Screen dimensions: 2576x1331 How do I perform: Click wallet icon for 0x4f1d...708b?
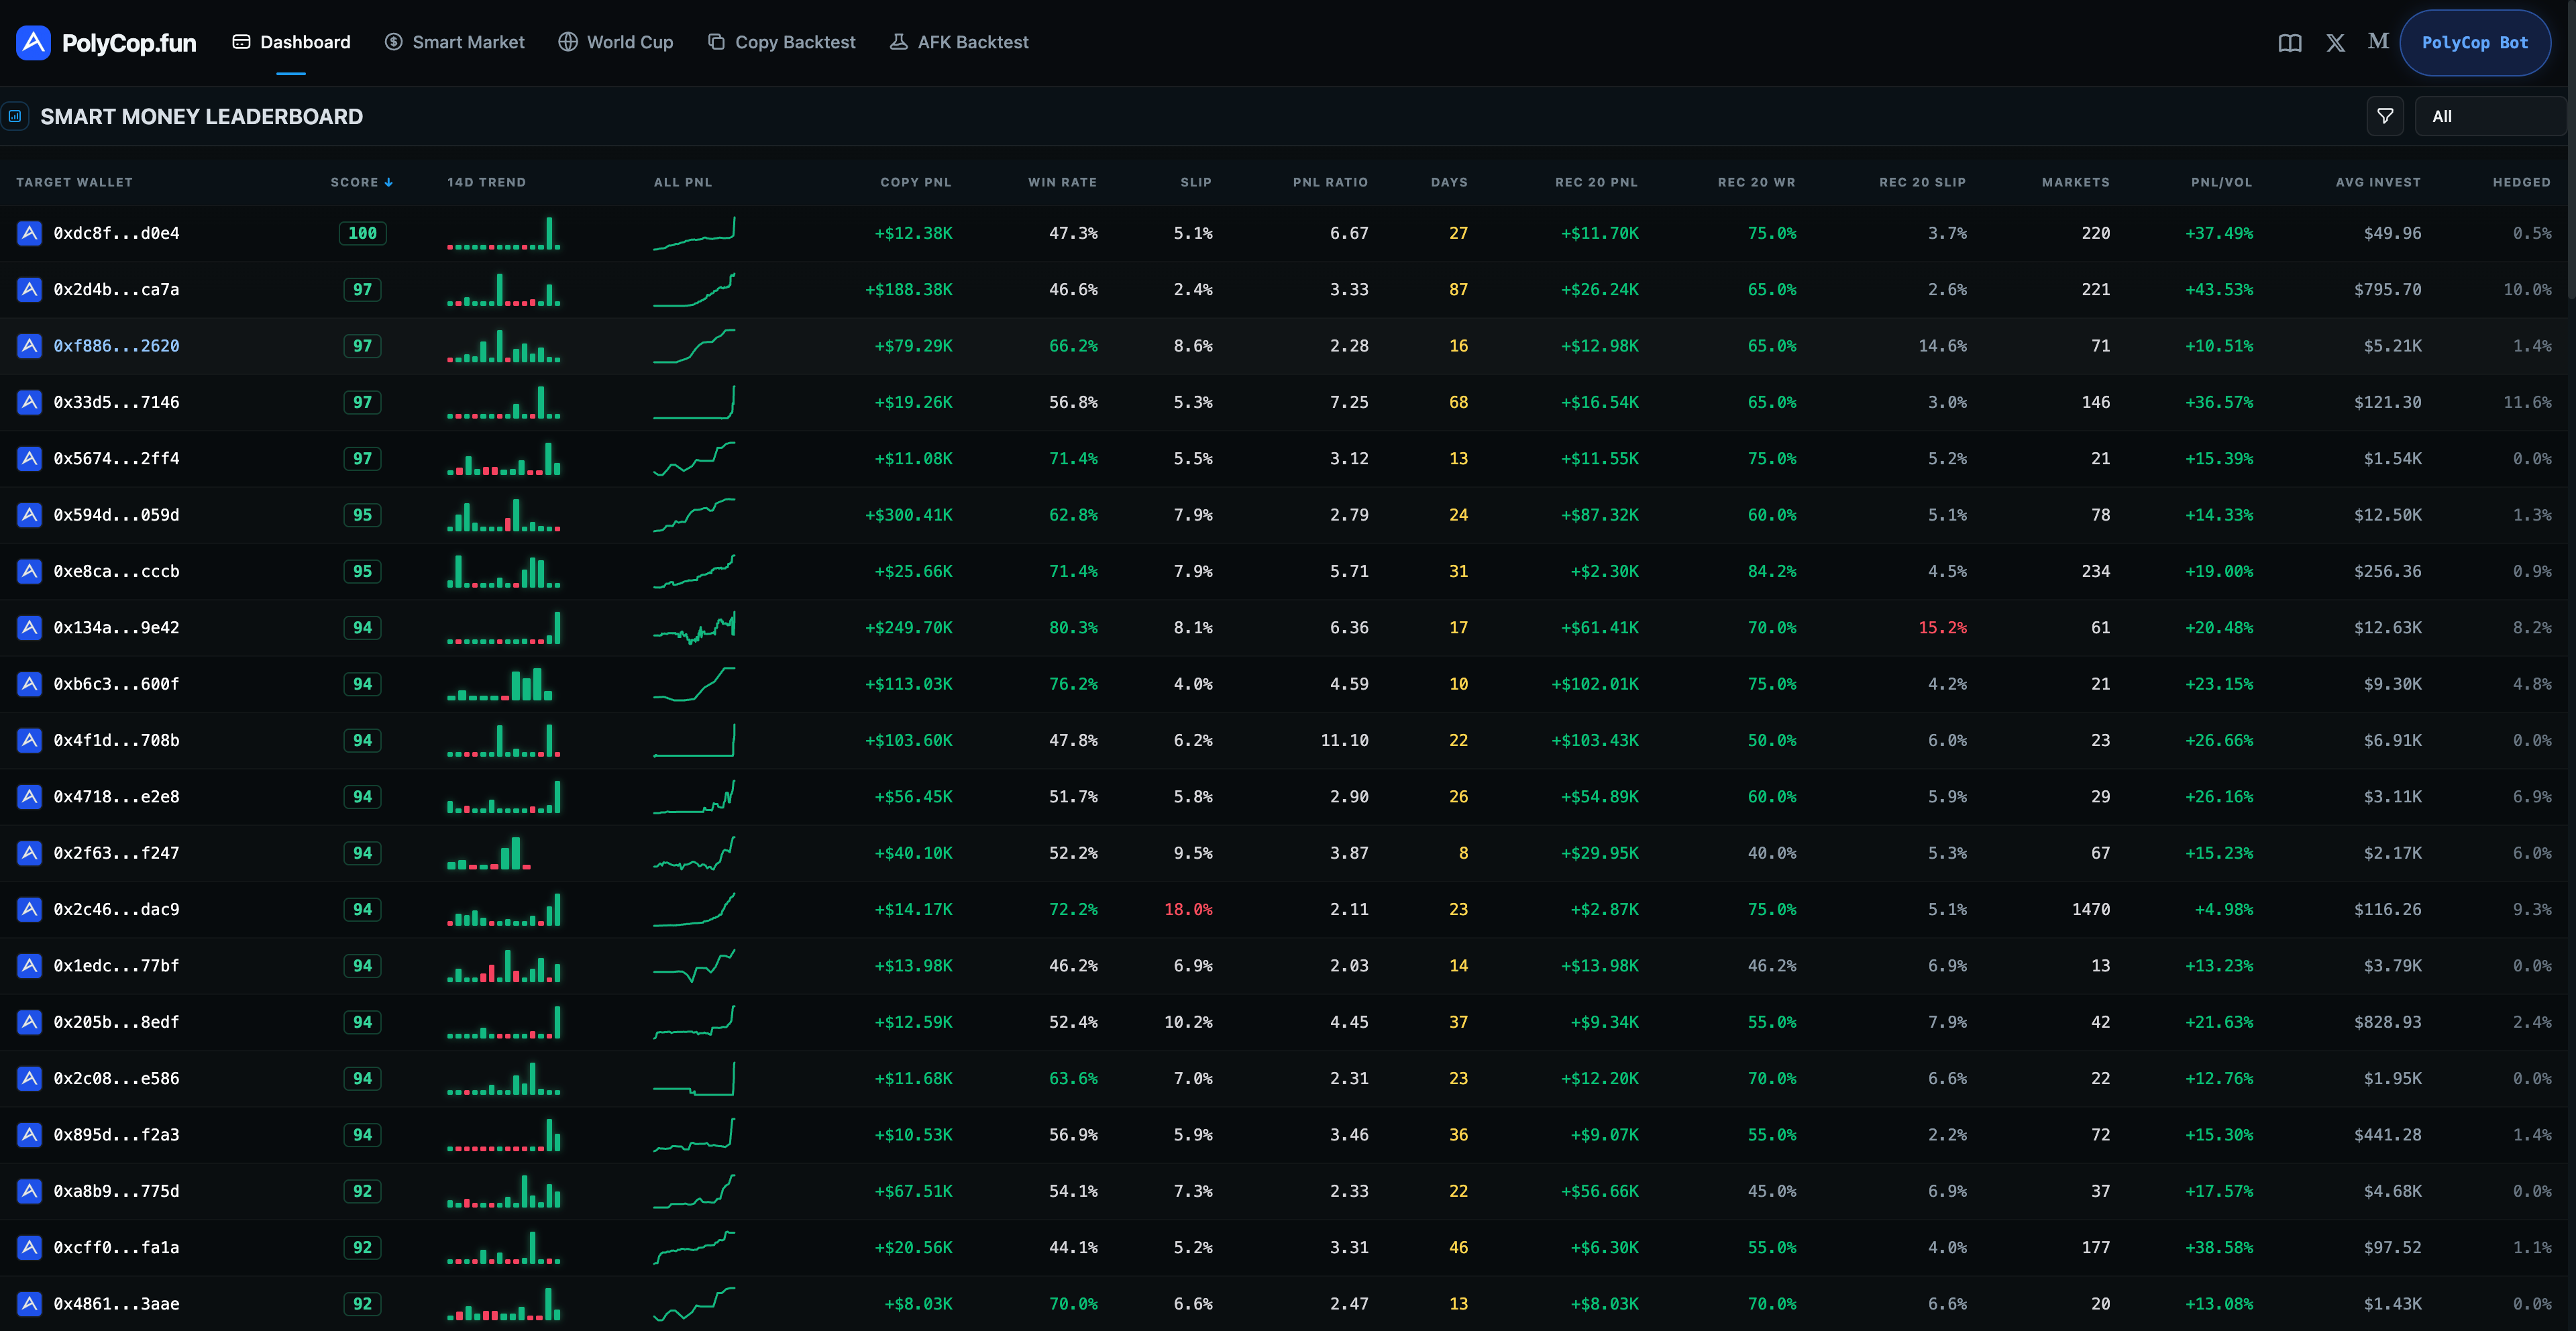(x=30, y=740)
